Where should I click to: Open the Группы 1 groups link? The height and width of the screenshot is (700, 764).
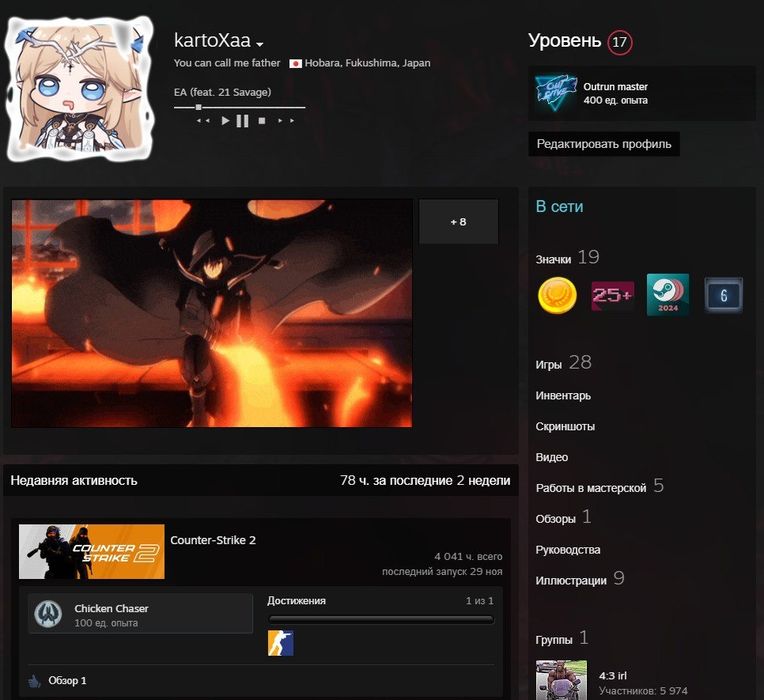[x=562, y=639]
